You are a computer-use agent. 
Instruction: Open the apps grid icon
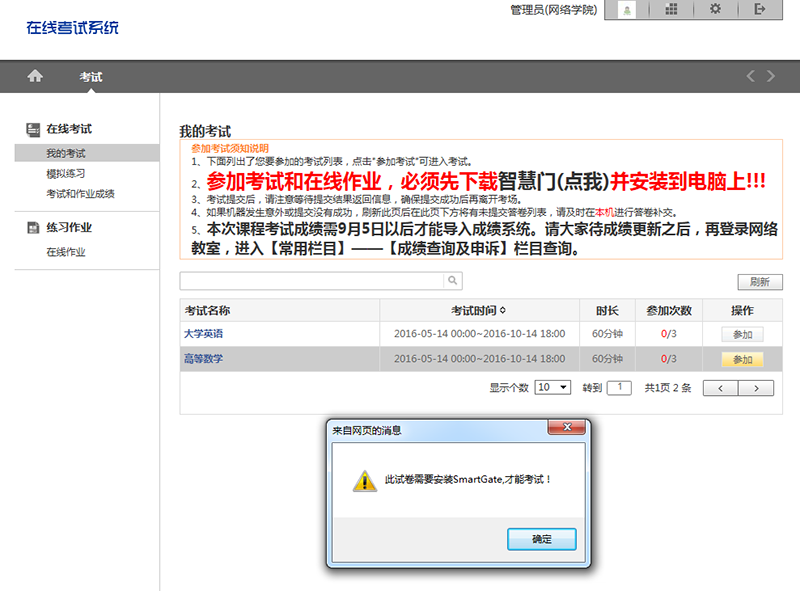(x=672, y=9)
